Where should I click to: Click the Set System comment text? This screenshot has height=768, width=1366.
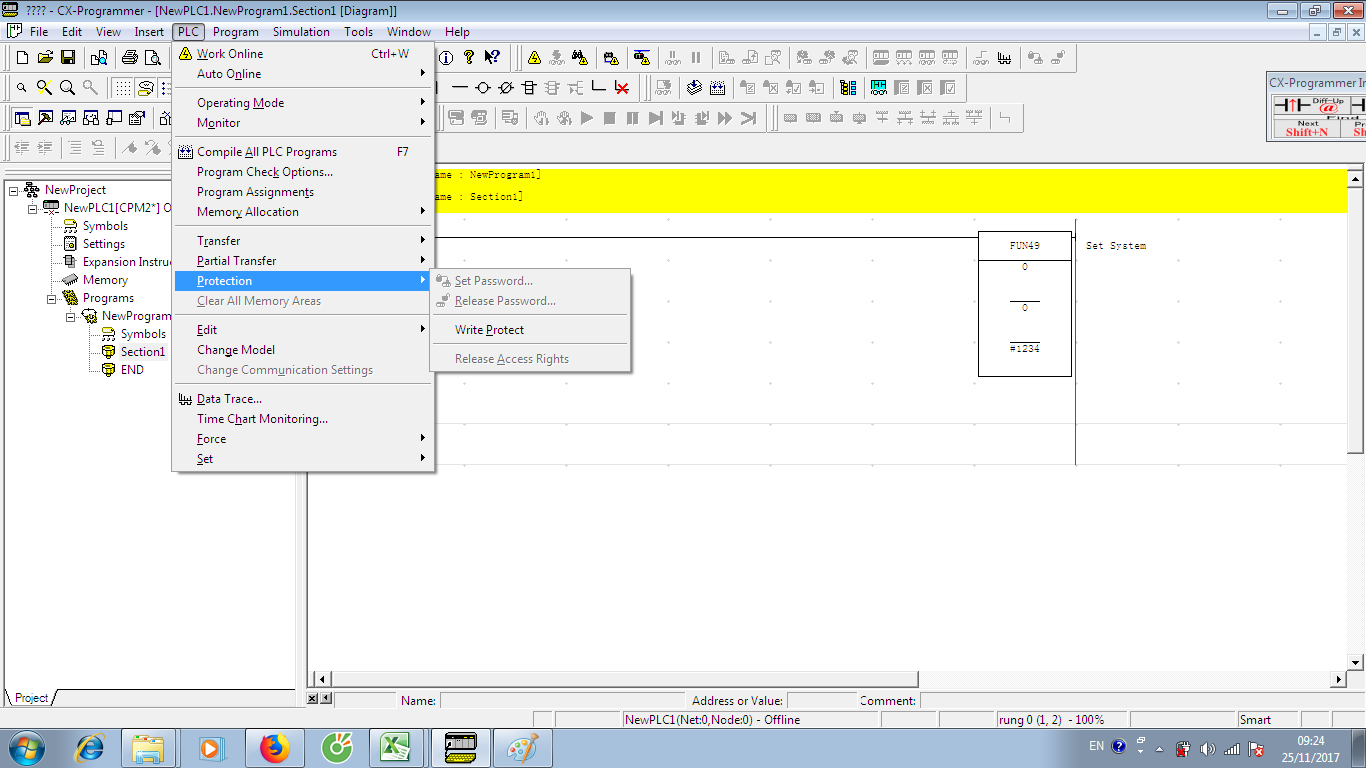click(x=1116, y=246)
